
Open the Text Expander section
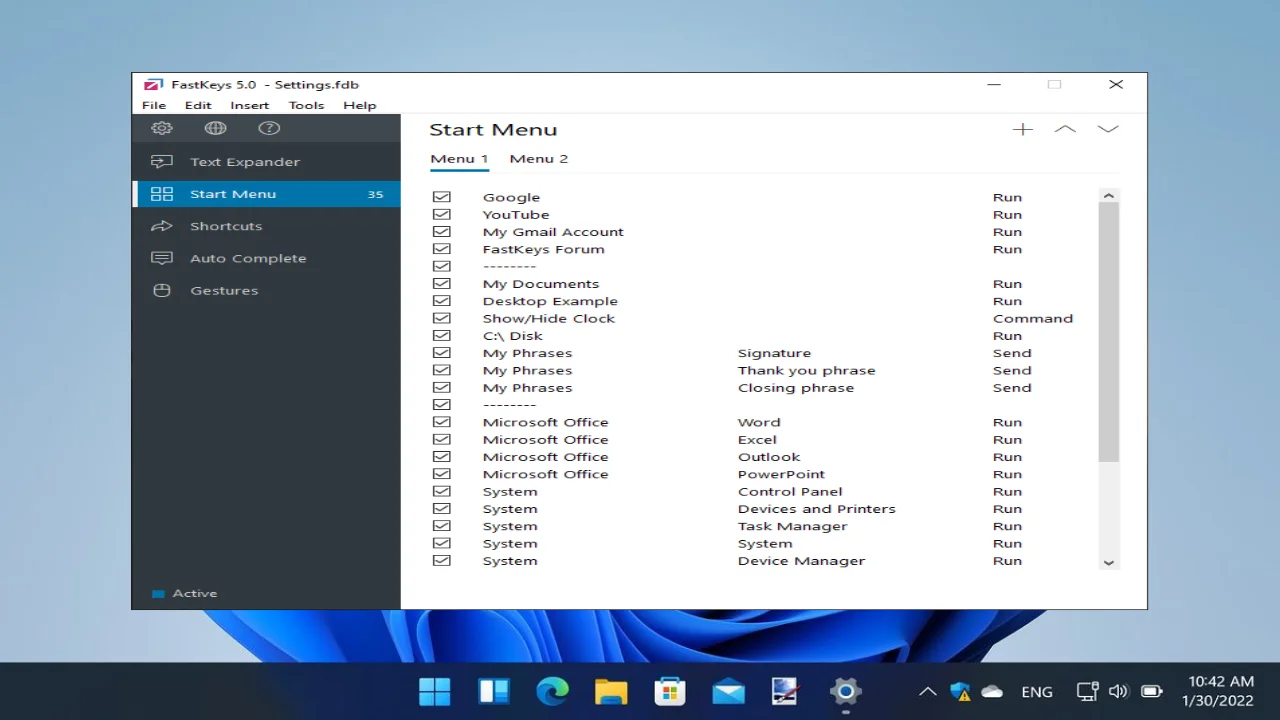click(266, 162)
